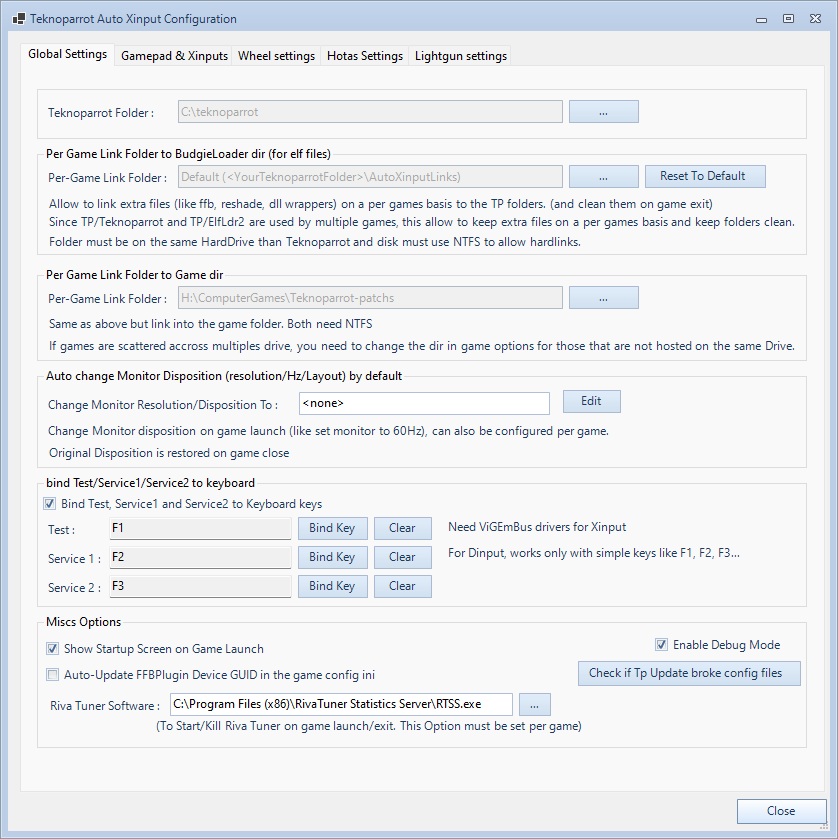Click the Teknoparrot-patchs folder path field
This screenshot has width=838, height=839.
coord(370,298)
